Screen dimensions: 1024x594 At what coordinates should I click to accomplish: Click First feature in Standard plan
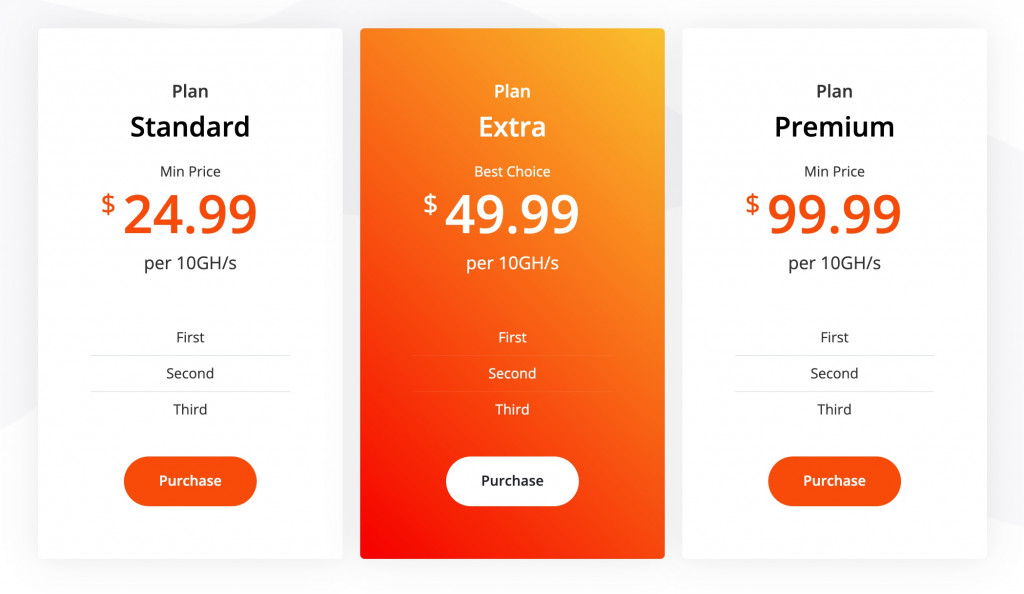(x=190, y=337)
